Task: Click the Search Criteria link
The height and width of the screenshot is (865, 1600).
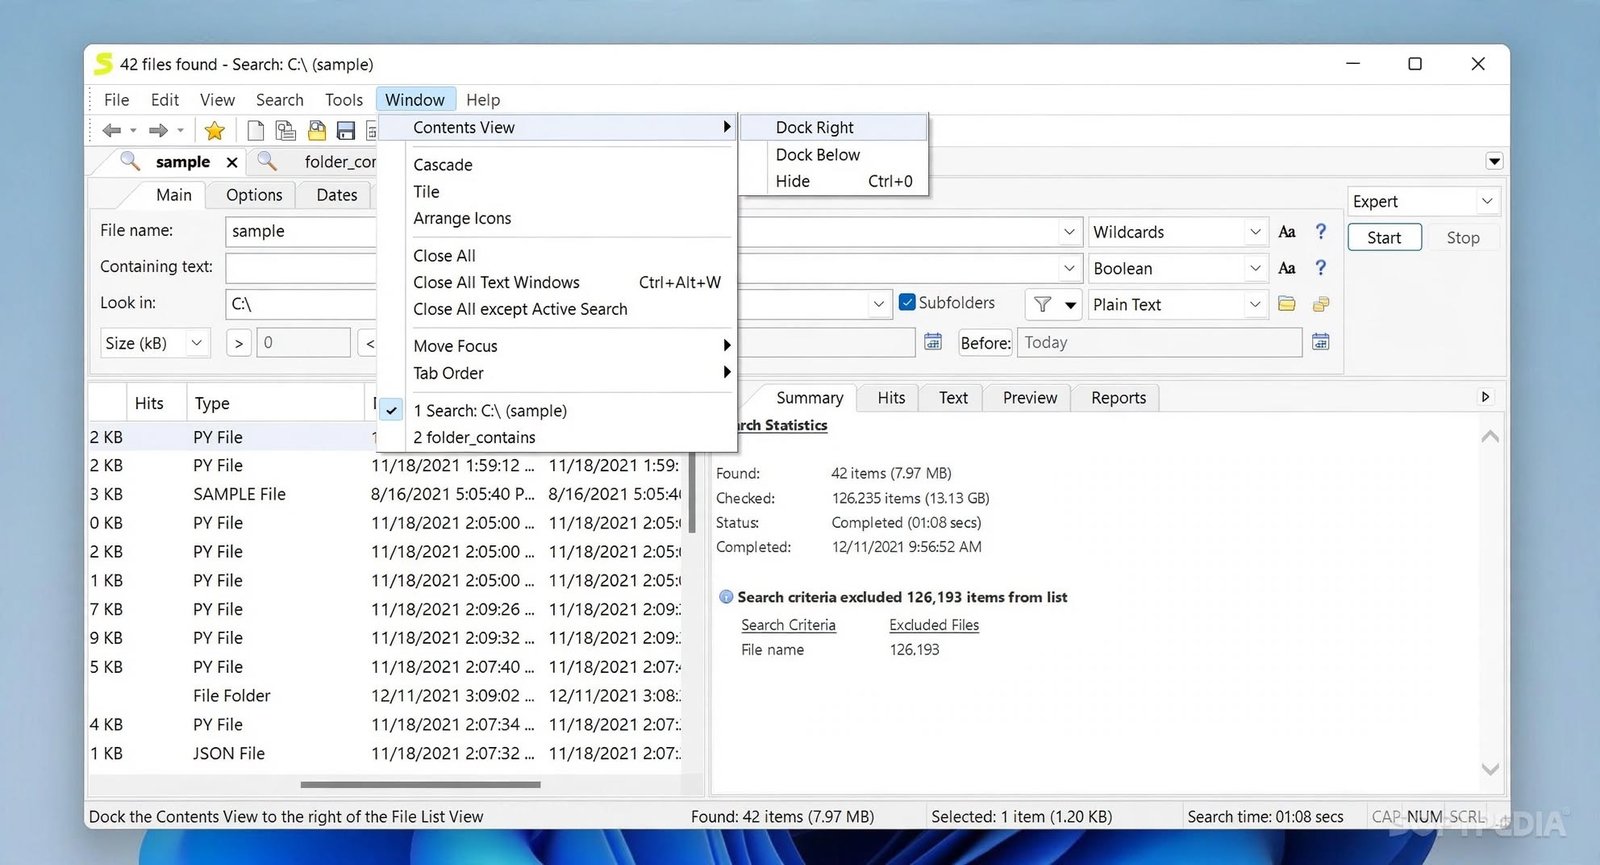Action: tap(788, 625)
